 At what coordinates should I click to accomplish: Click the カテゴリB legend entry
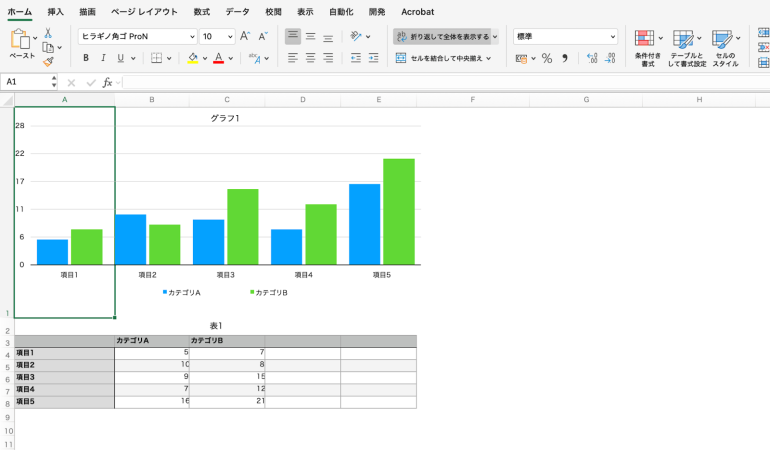click(269, 293)
